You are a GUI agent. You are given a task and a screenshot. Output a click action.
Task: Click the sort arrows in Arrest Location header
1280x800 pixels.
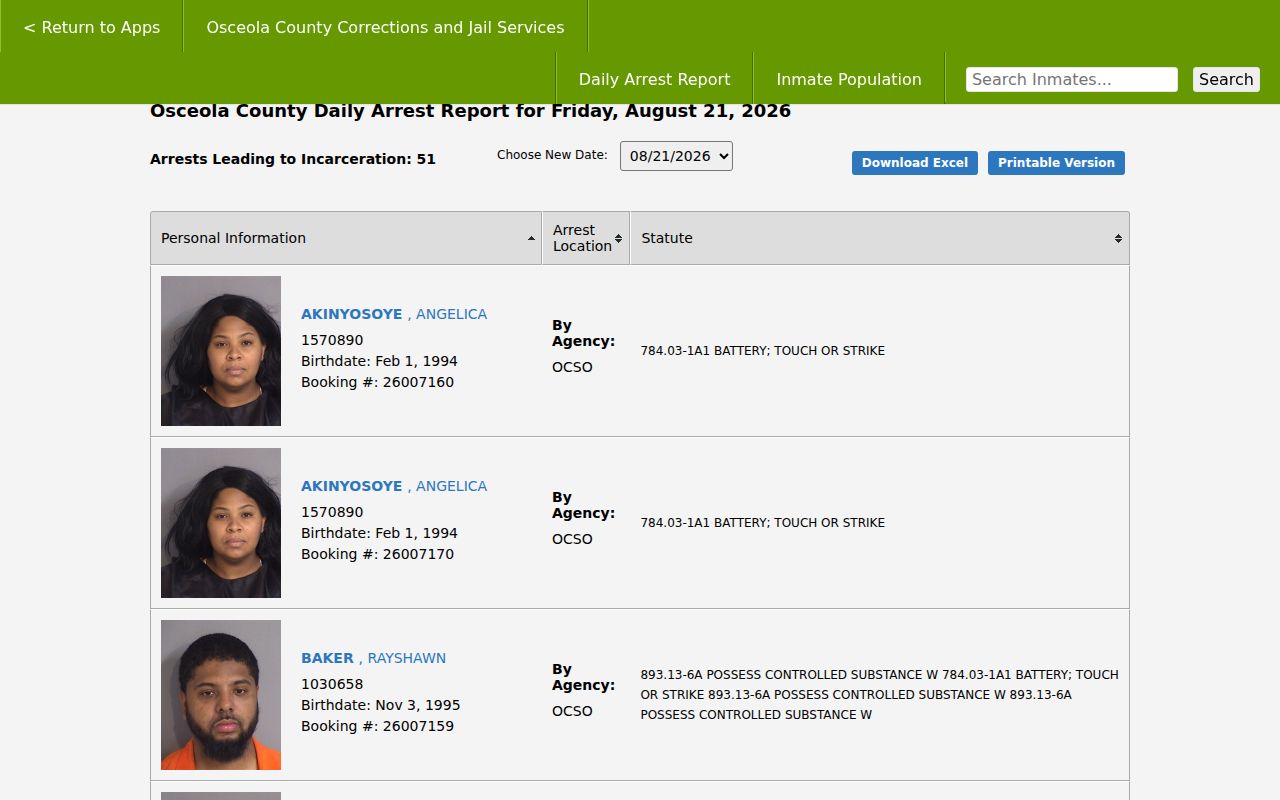[x=618, y=238]
